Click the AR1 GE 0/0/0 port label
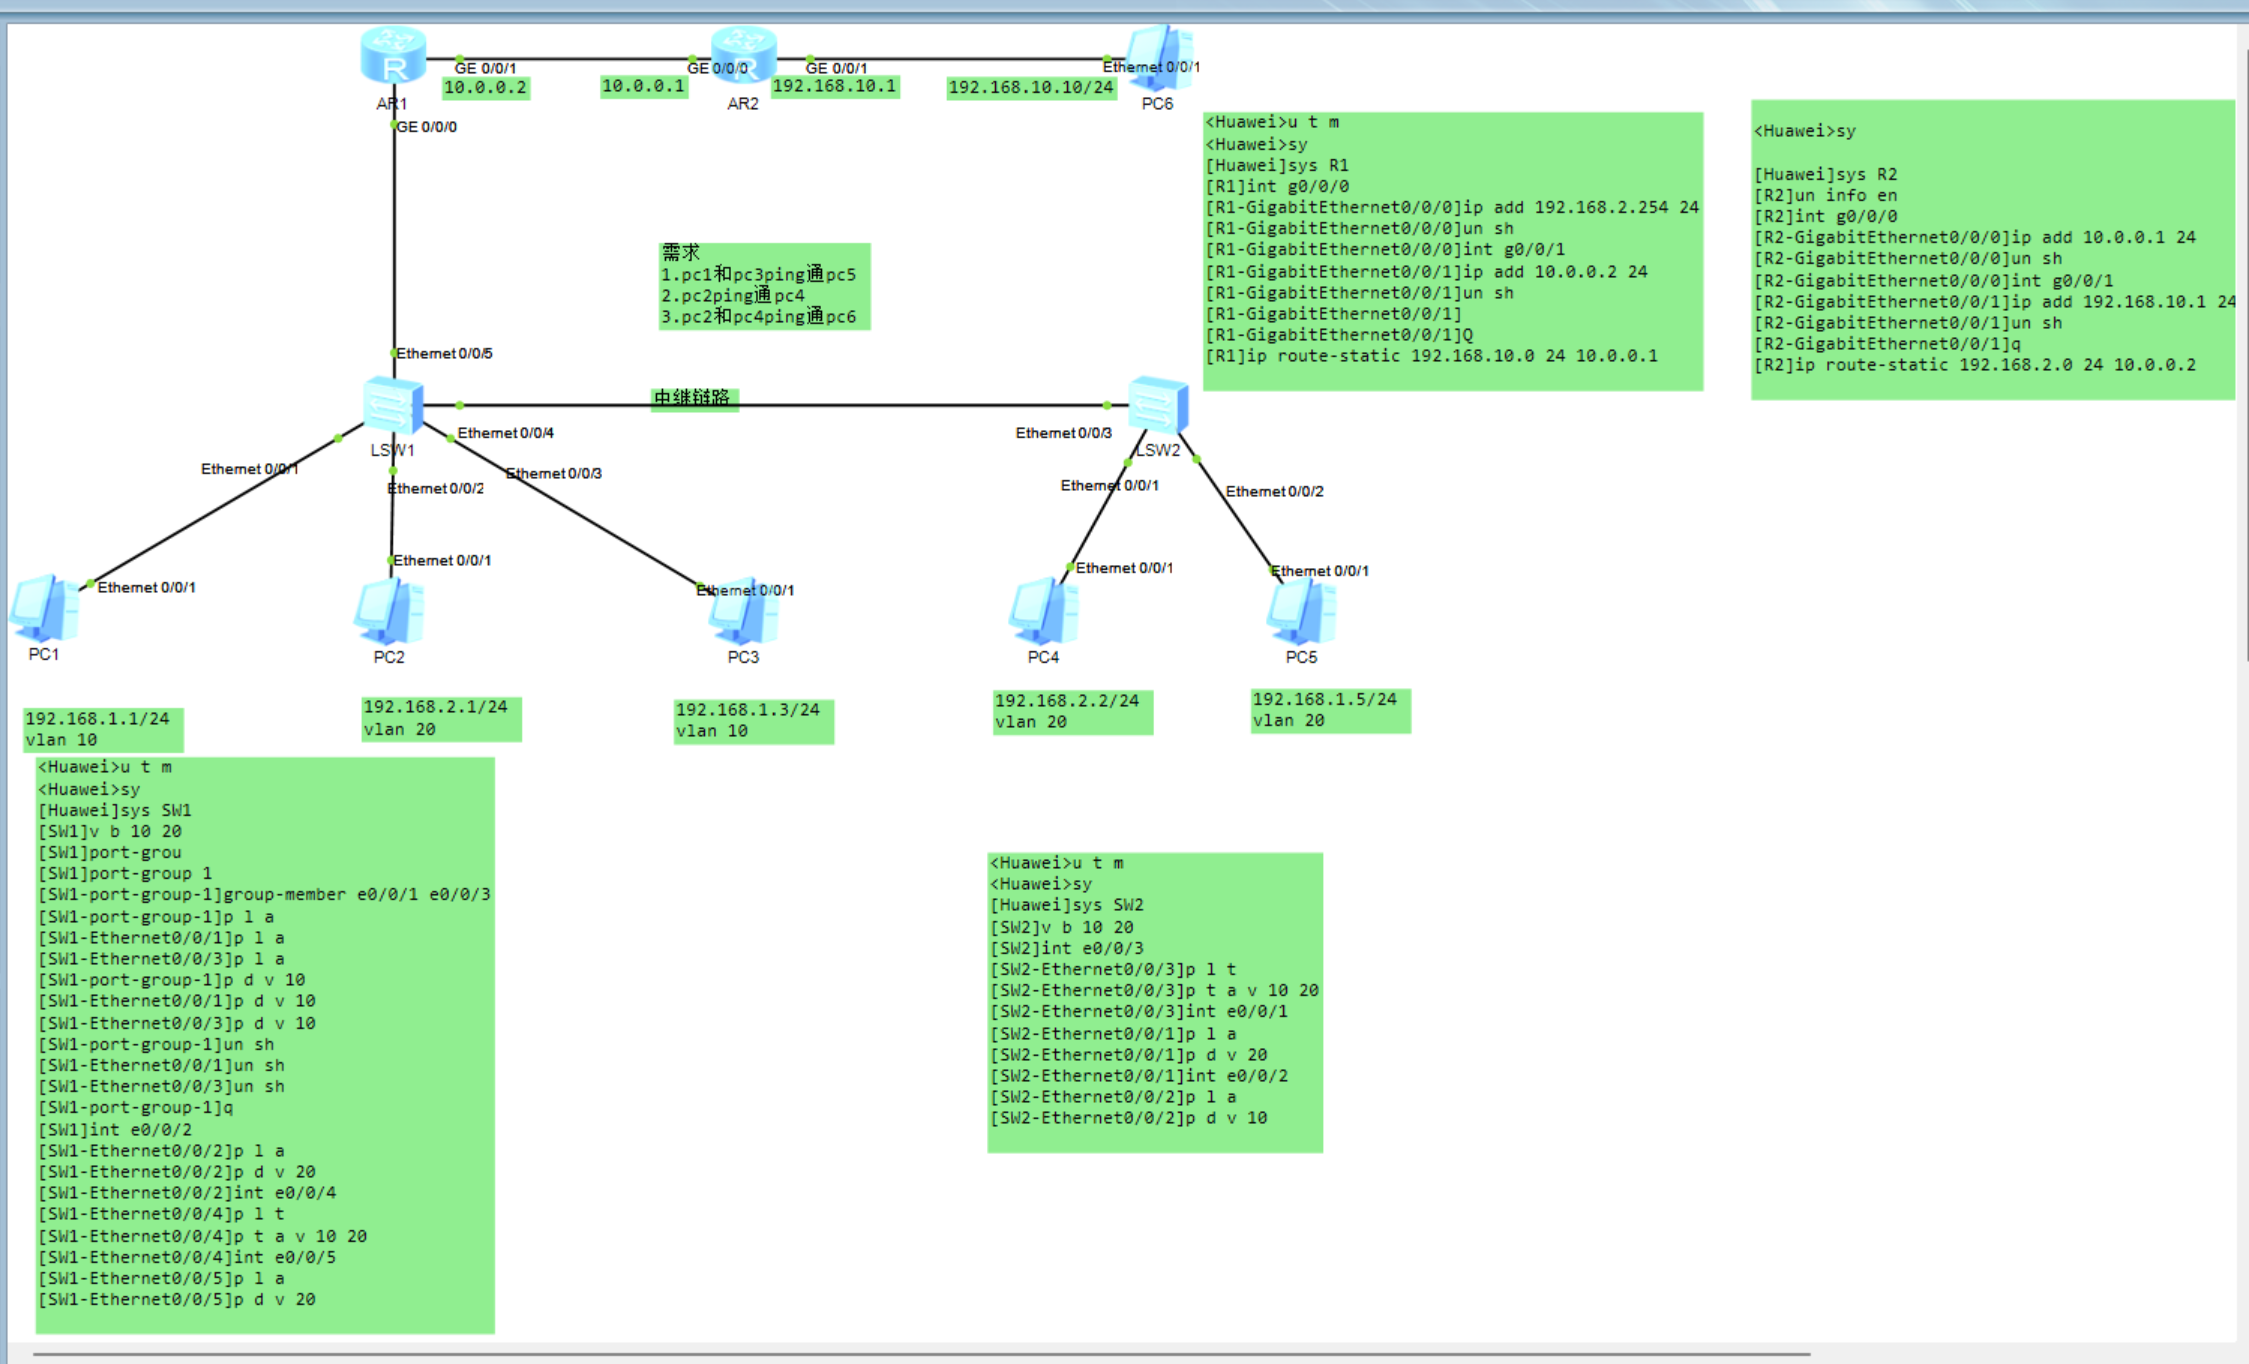 (x=427, y=127)
